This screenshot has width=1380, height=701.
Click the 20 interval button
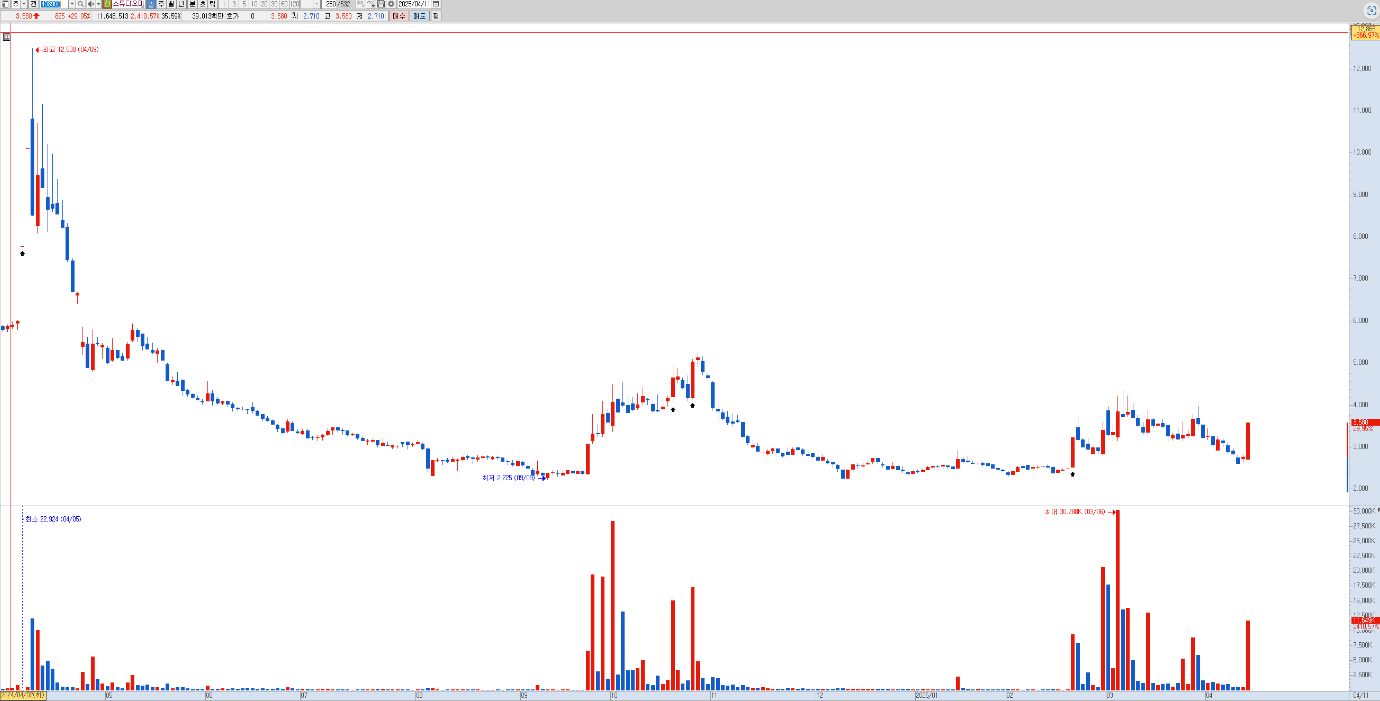click(x=264, y=5)
